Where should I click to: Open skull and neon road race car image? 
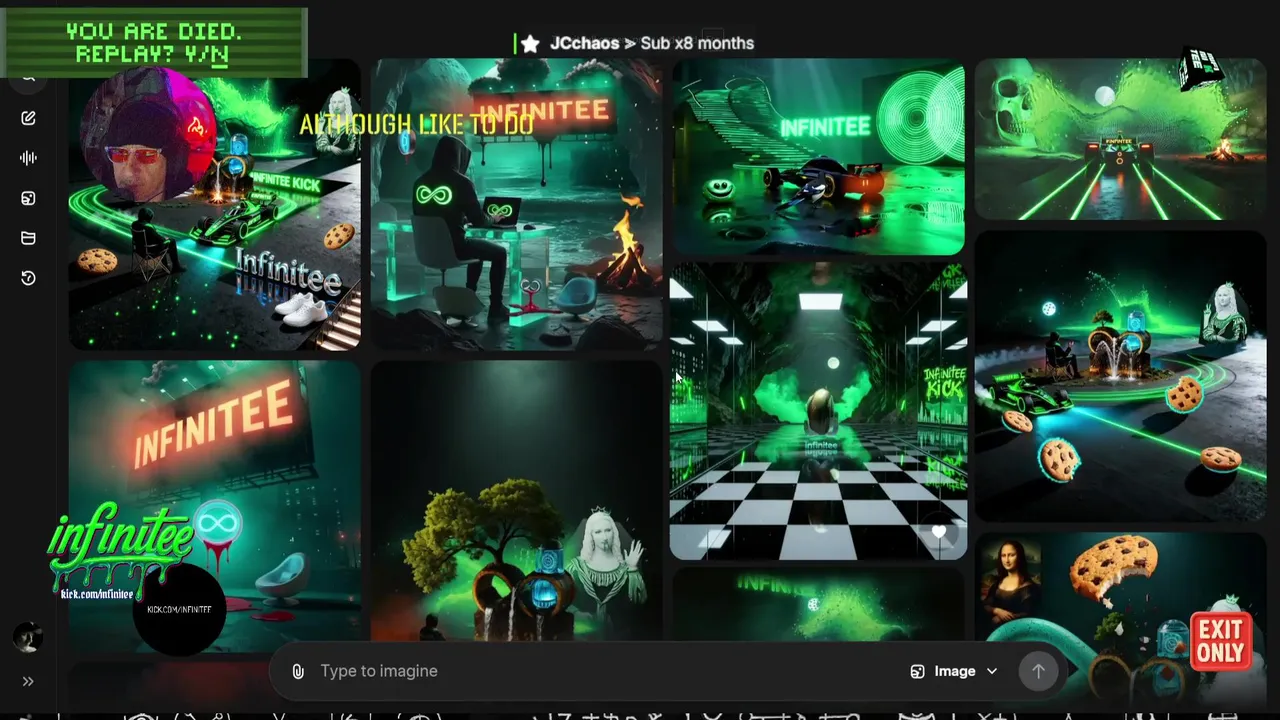(1120, 139)
